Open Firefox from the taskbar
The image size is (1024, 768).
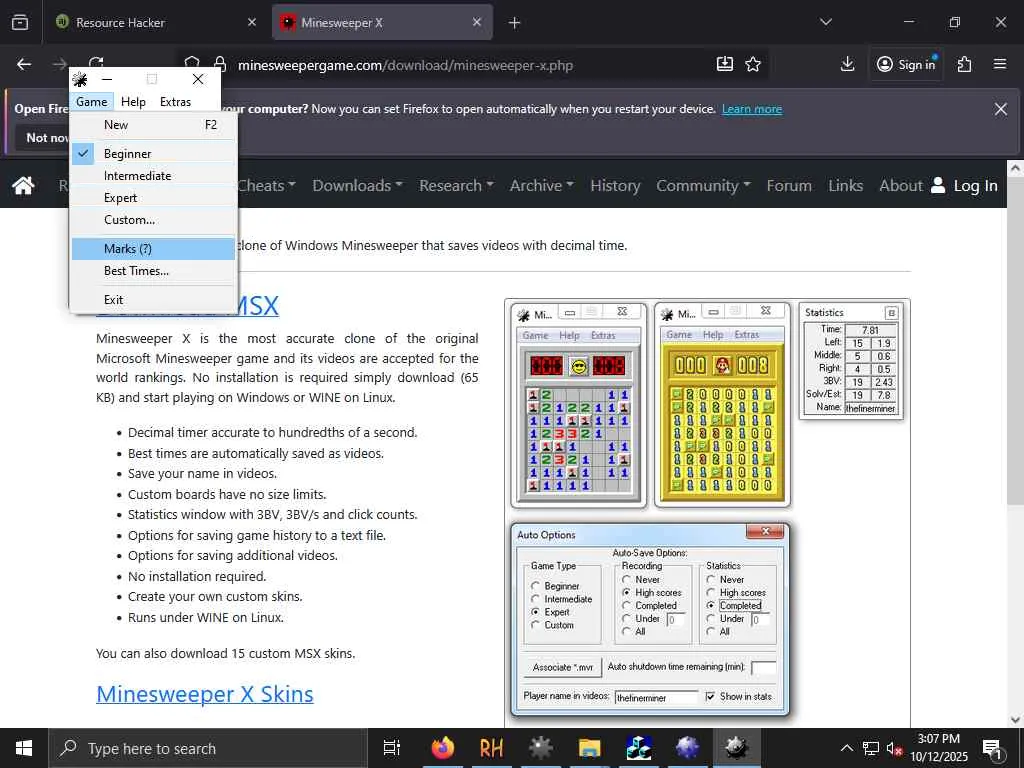(x=443, y=748)
